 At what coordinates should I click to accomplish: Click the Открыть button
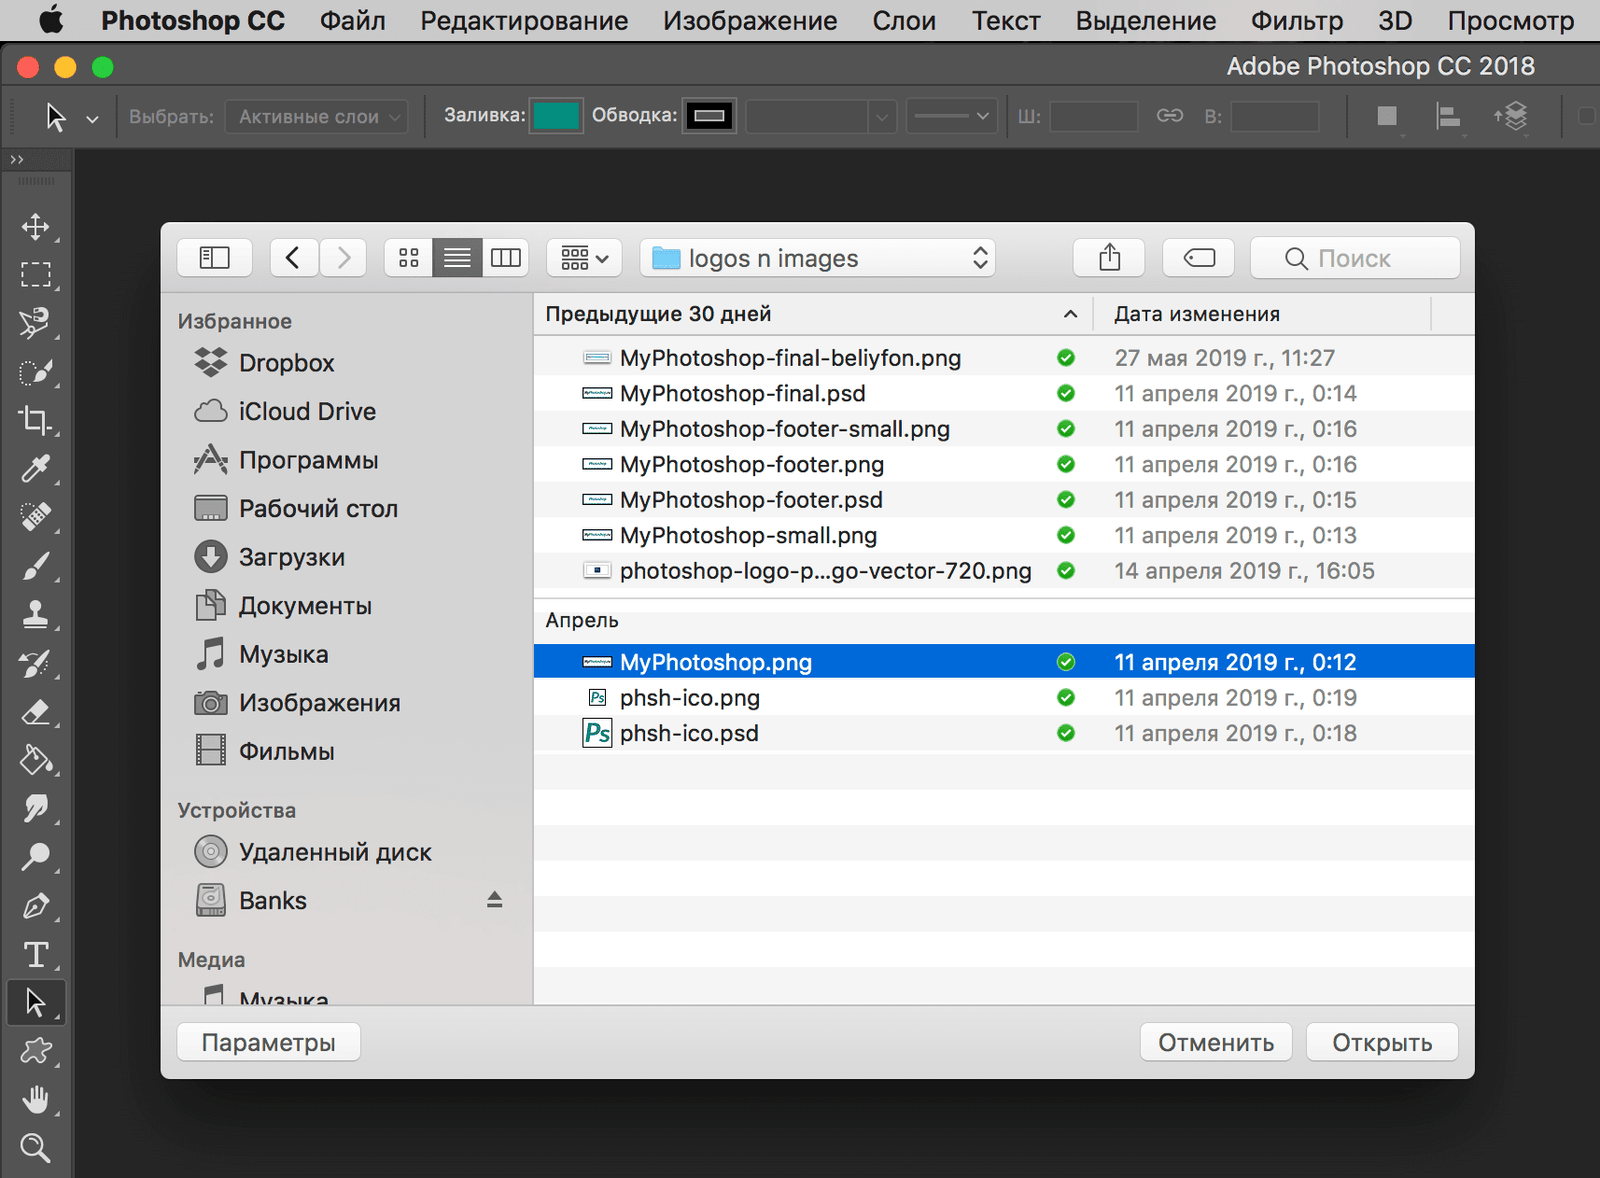coord(1381,1043)
